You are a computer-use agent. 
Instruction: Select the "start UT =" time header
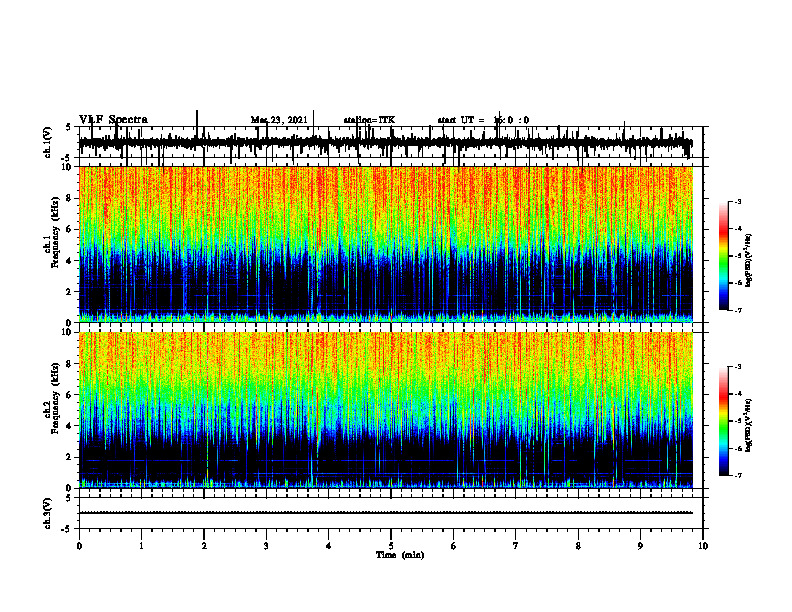point(461,120)
